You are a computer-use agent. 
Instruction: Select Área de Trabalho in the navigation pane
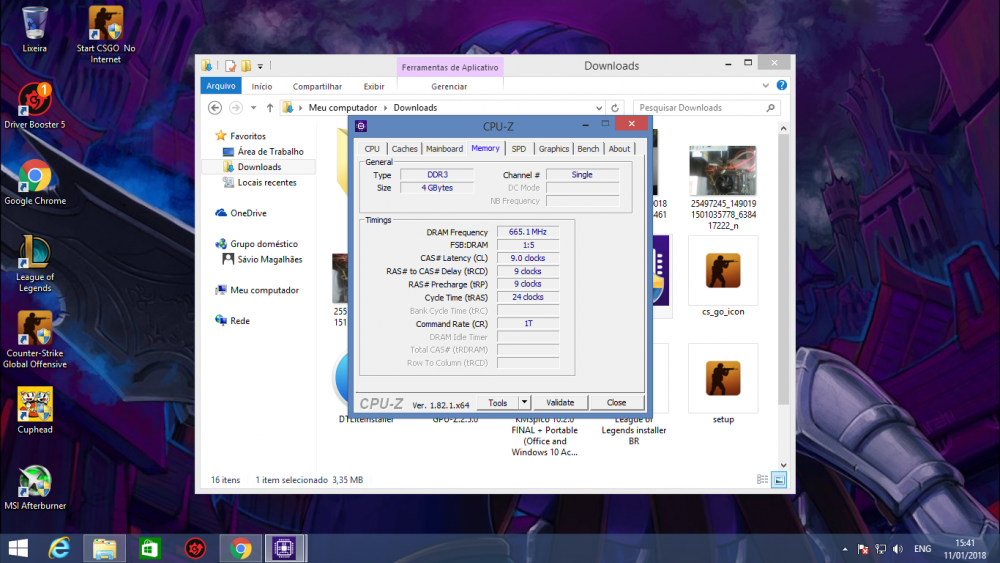[x=270, y=152]
